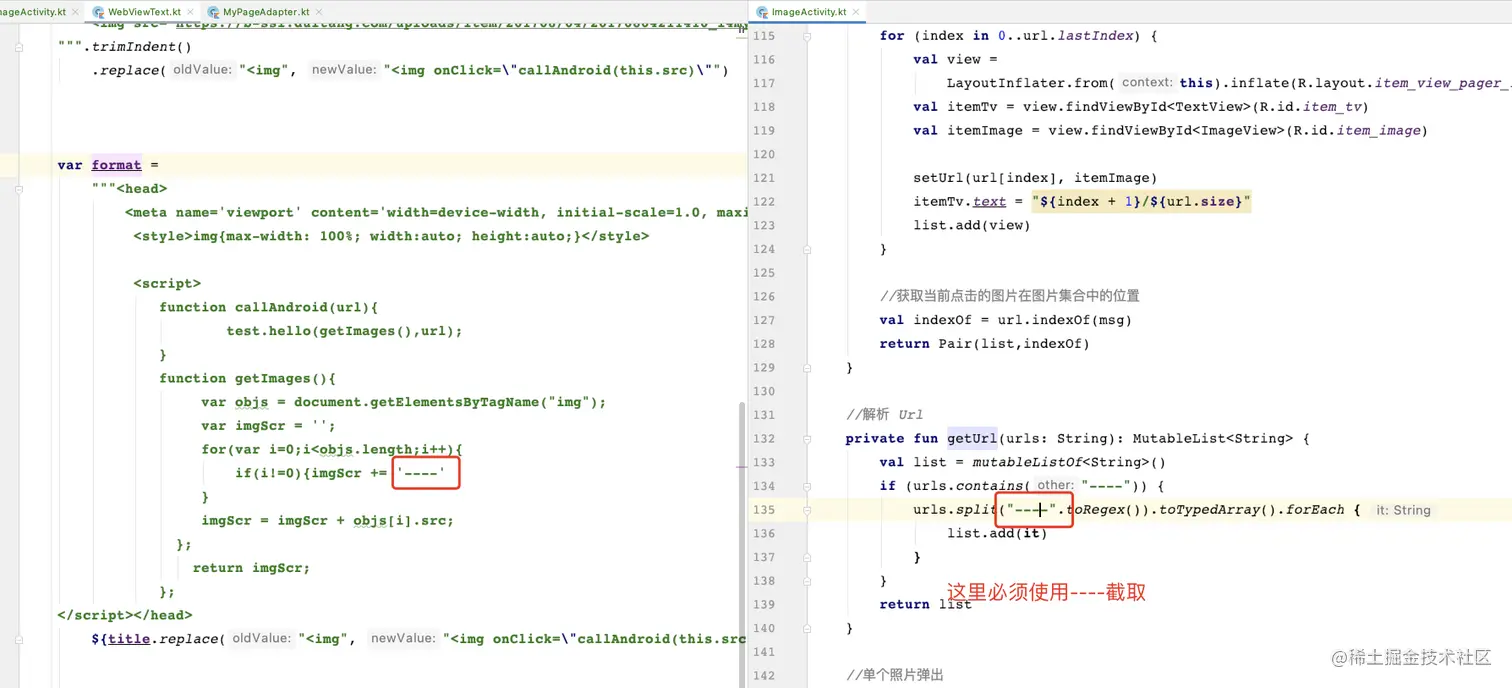This screenshot has width=1512, height=688.
Task: Click the "<meta name='viewport'" line
Action: (x=435, y=212)
